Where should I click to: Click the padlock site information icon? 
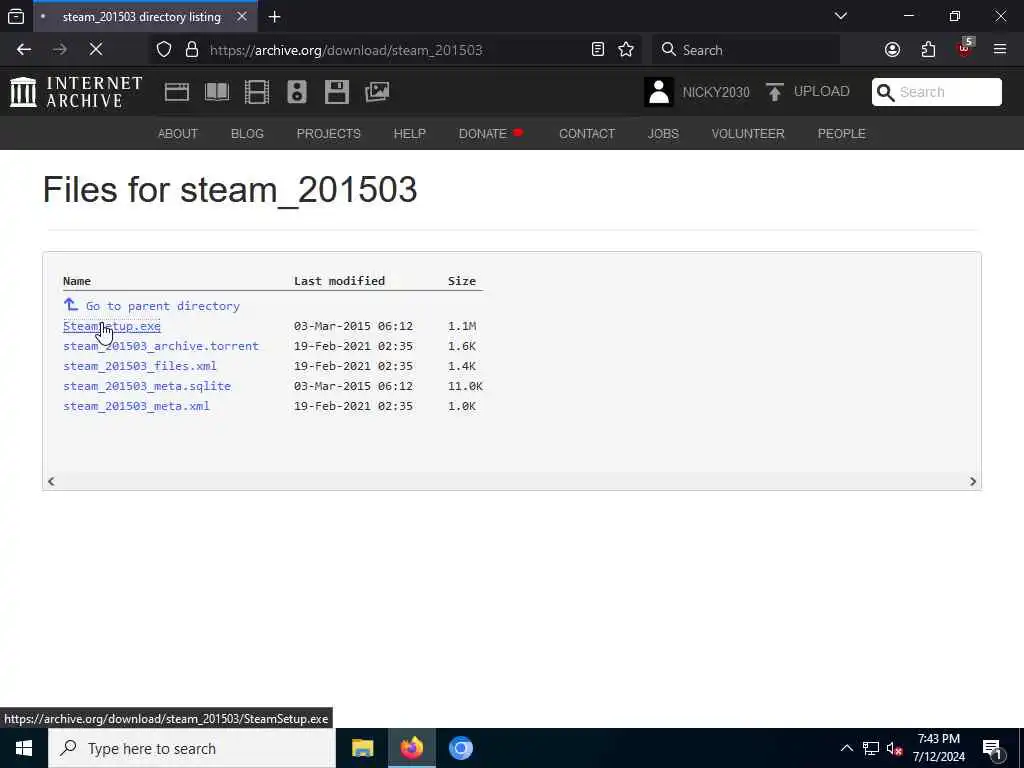(191, 50)
